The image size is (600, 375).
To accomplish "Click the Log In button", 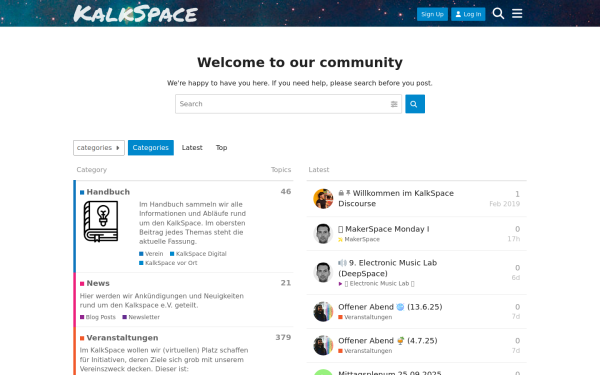I will pyautogui.click(x=468, y=14).
